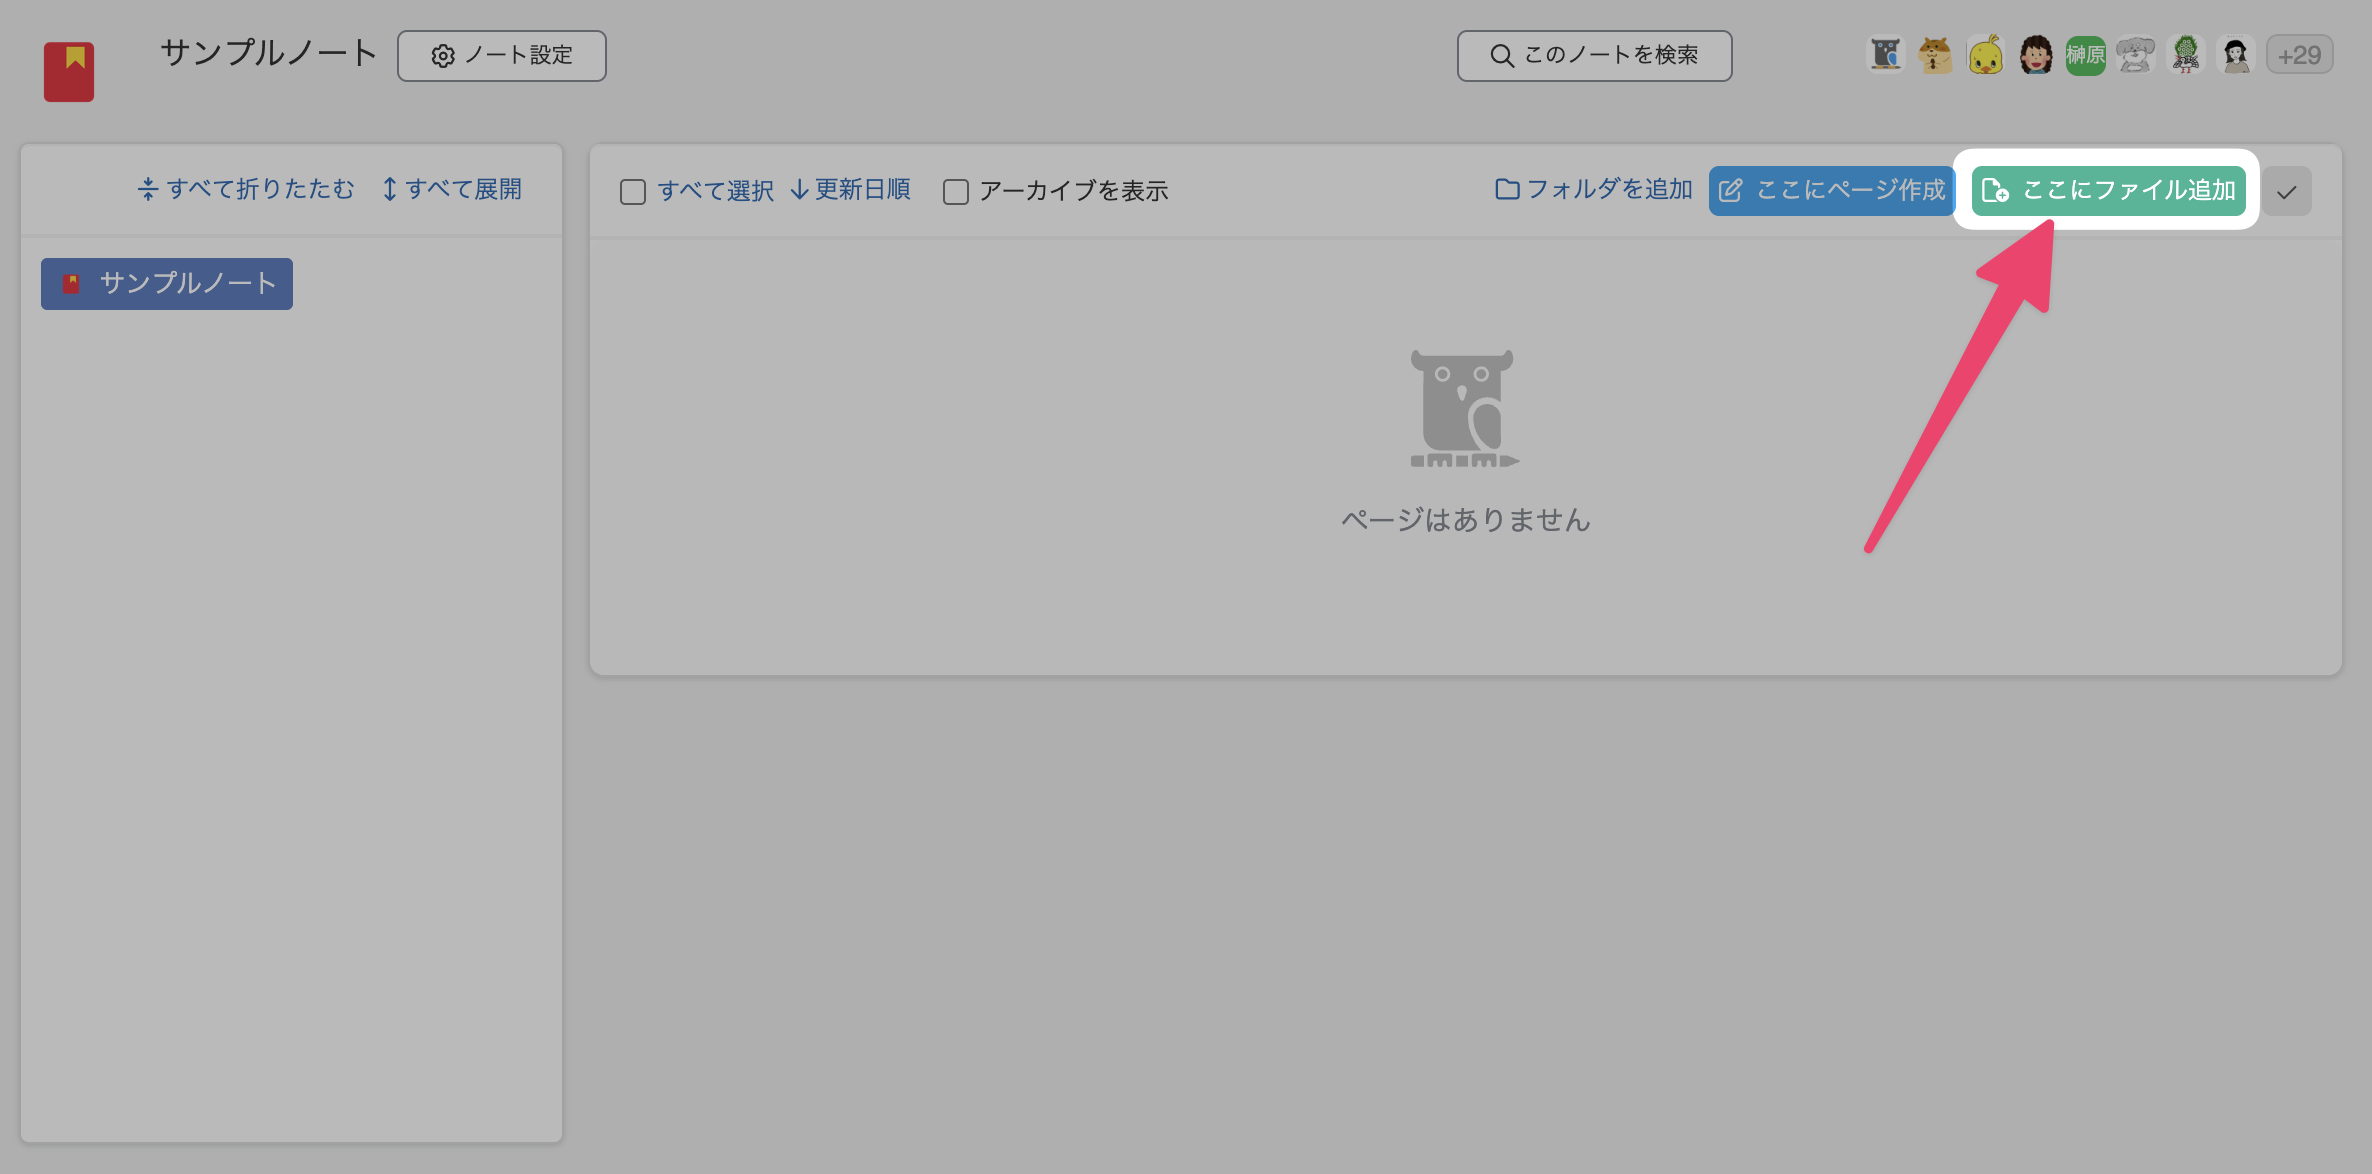The width and height of the screenshot is (2372, 1174).
Task: Click the フォルダを追加 link
Action: pyautogui.click(x=1608, y=190)
